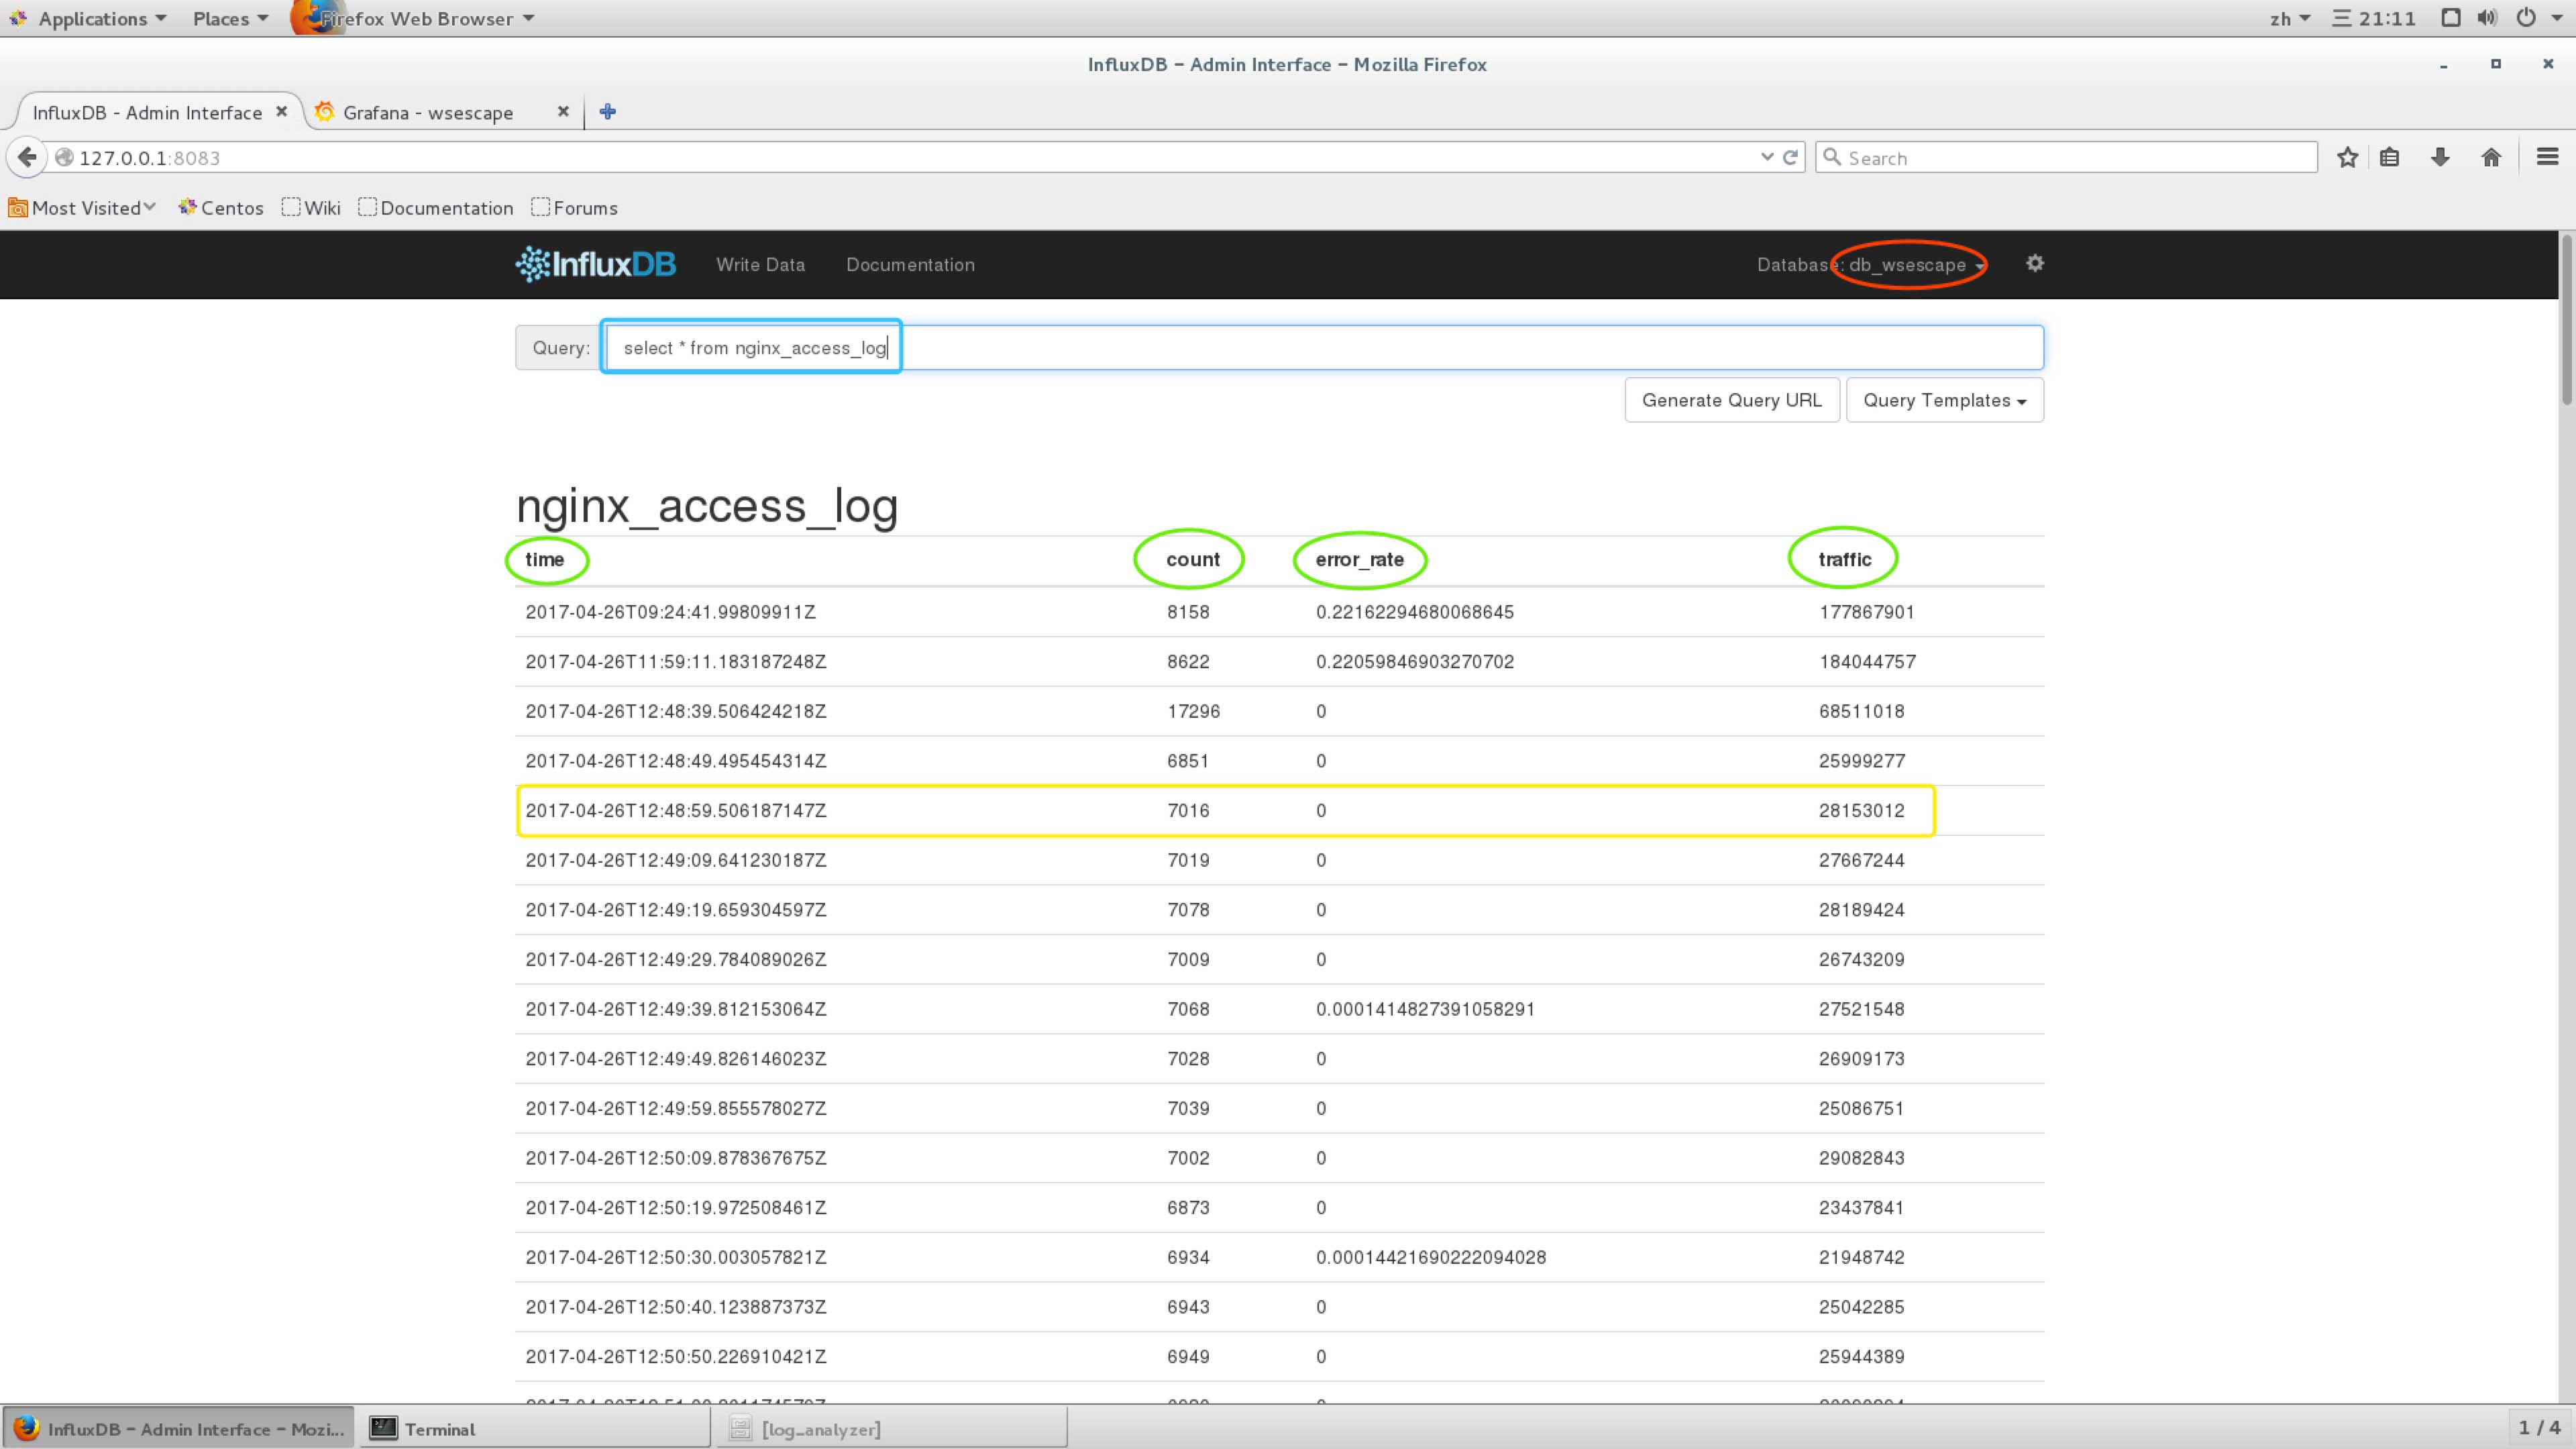
Task: Open the Firefox hamburger menu
Action: coord(2547,157)
